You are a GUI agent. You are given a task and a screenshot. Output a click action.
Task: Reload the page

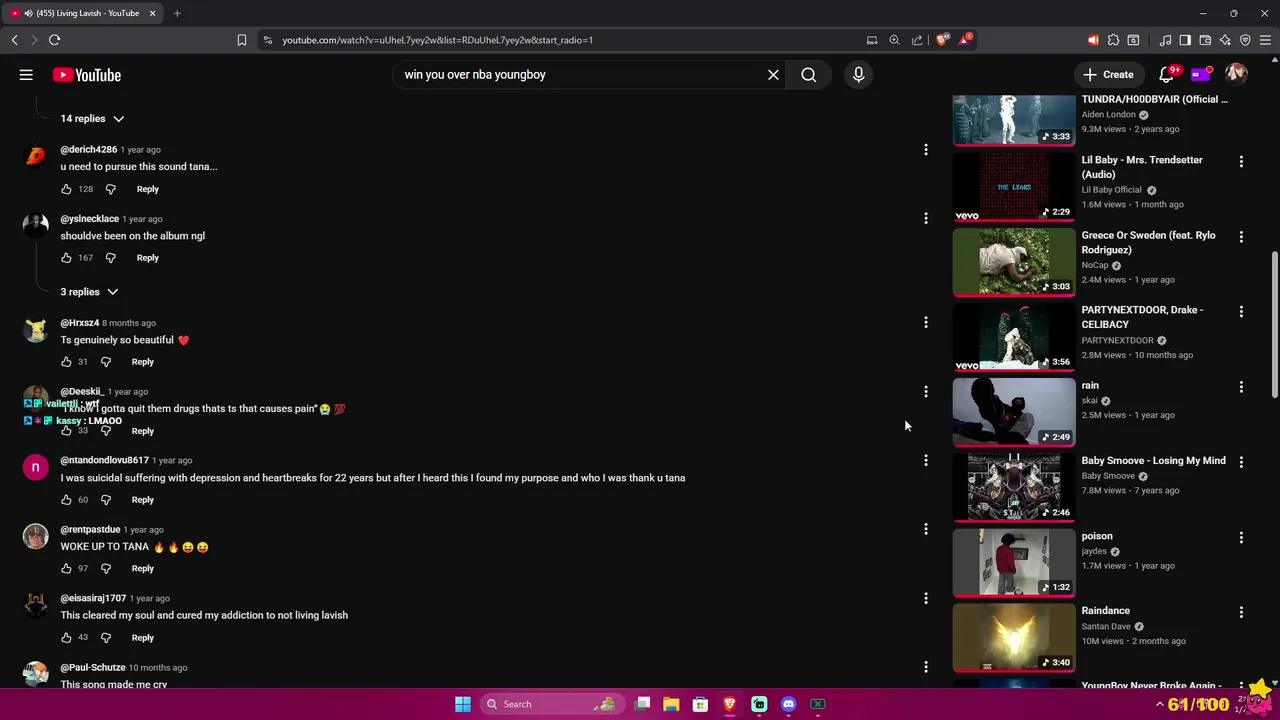pos(54,40)
